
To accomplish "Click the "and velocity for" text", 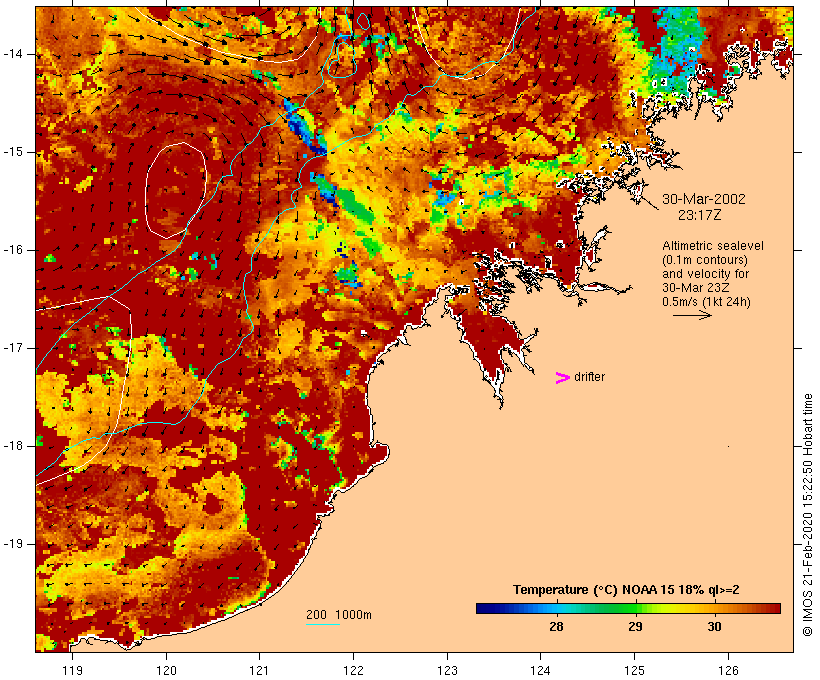I will (705, 274).
